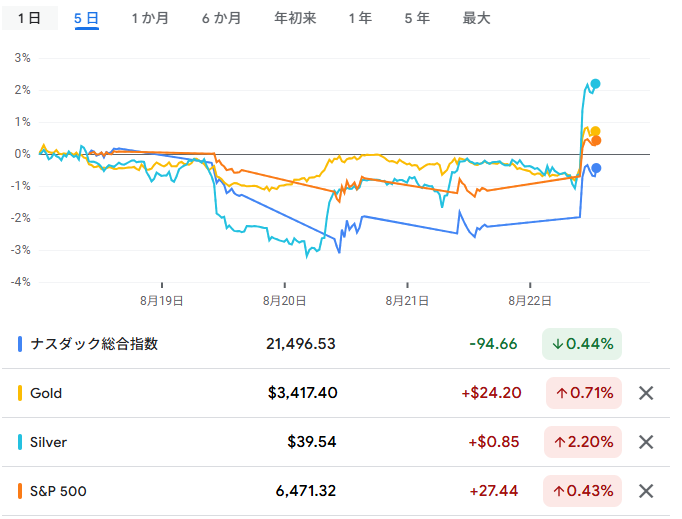Screen dimensions: 682x519
Task: Open the 1か月 time range tab
Action: click(x=150, y=18)
